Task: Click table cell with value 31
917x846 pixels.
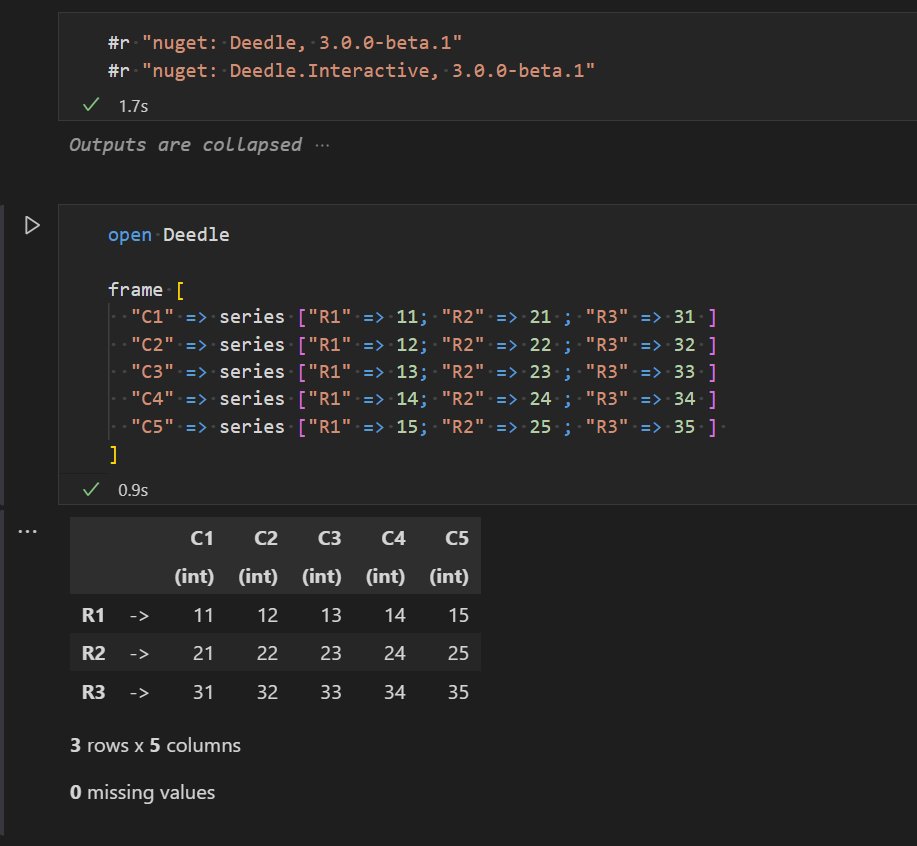Action: (204, 692)
